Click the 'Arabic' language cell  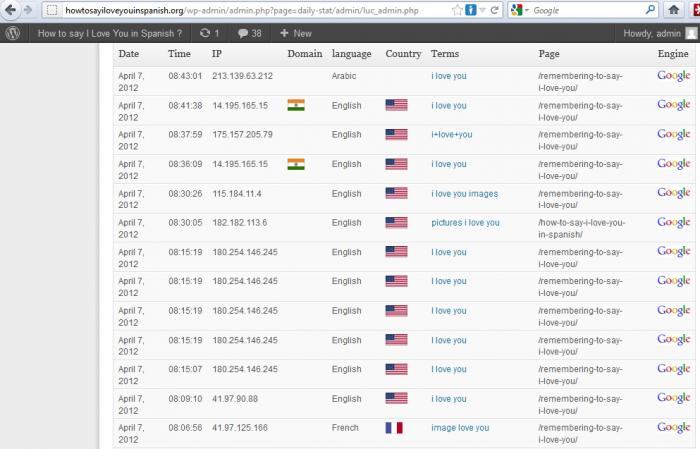point(344,76)
